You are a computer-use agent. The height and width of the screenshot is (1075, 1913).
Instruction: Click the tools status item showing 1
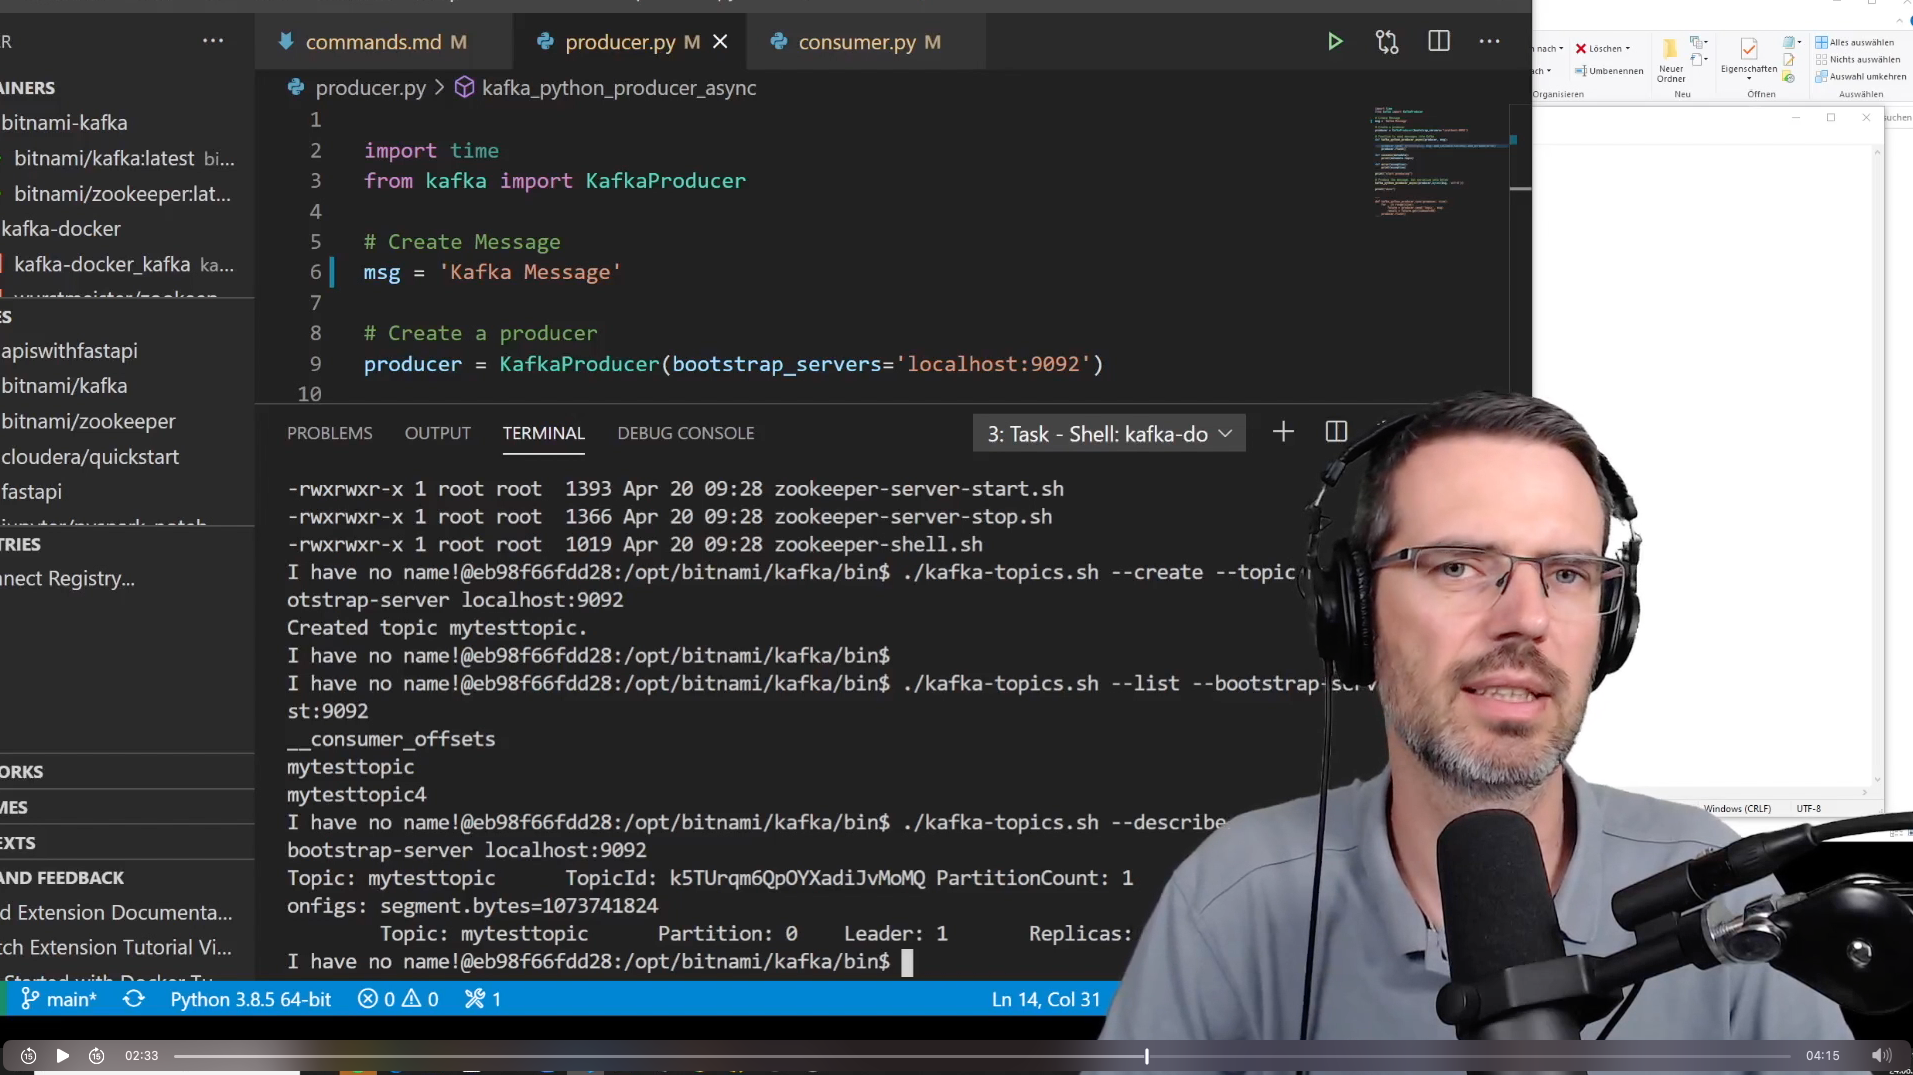tap(483, 999)
